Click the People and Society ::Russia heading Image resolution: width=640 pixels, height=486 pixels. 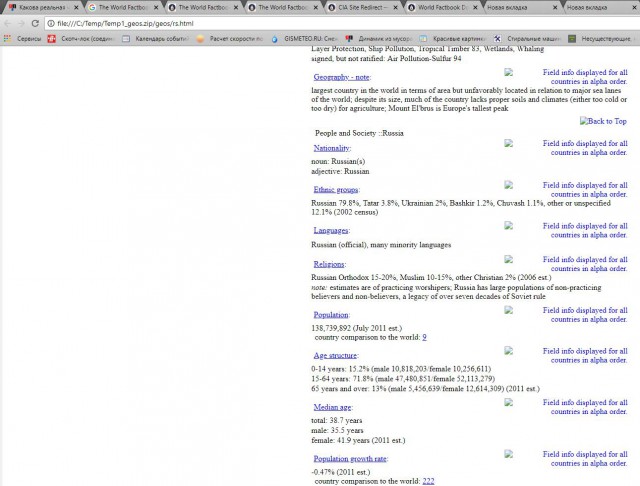359,133
